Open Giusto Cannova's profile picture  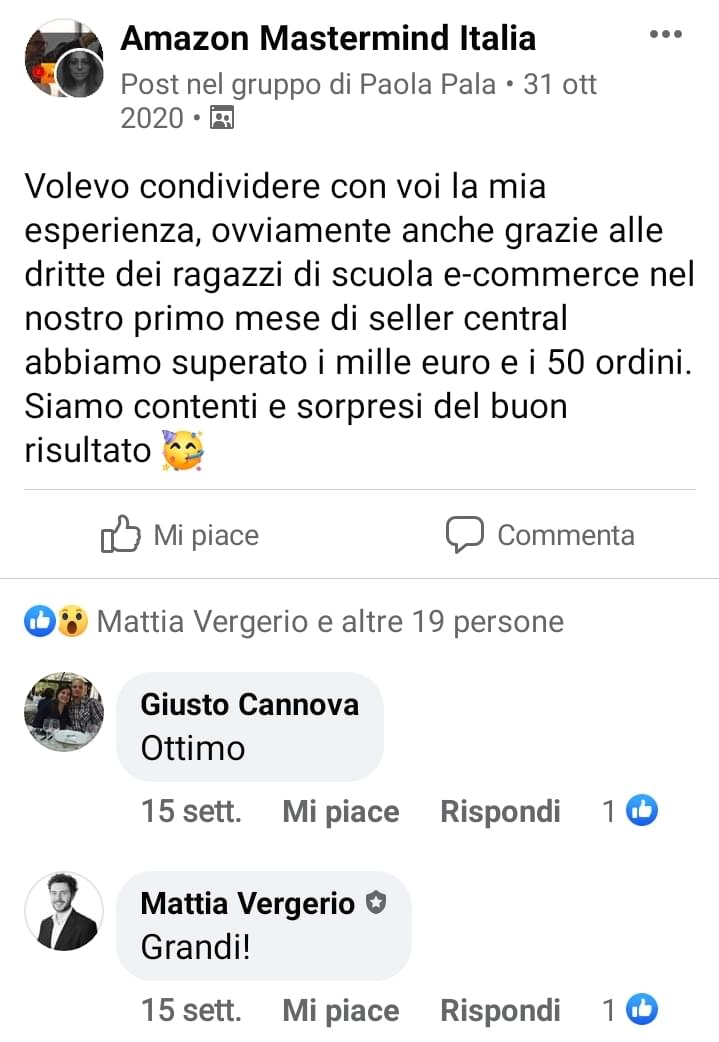64,712
